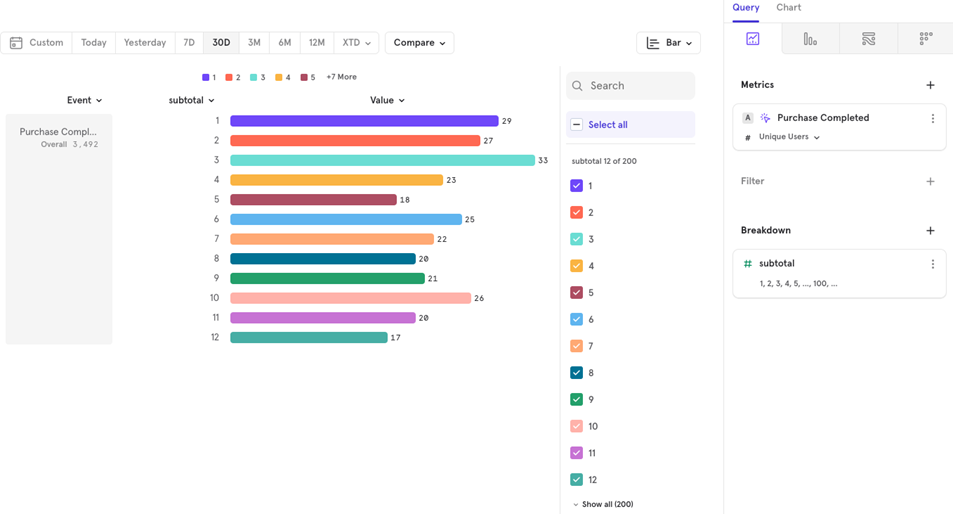Add a breakdown with plus icon
This screenshot has height=514, width=953.
930,230
